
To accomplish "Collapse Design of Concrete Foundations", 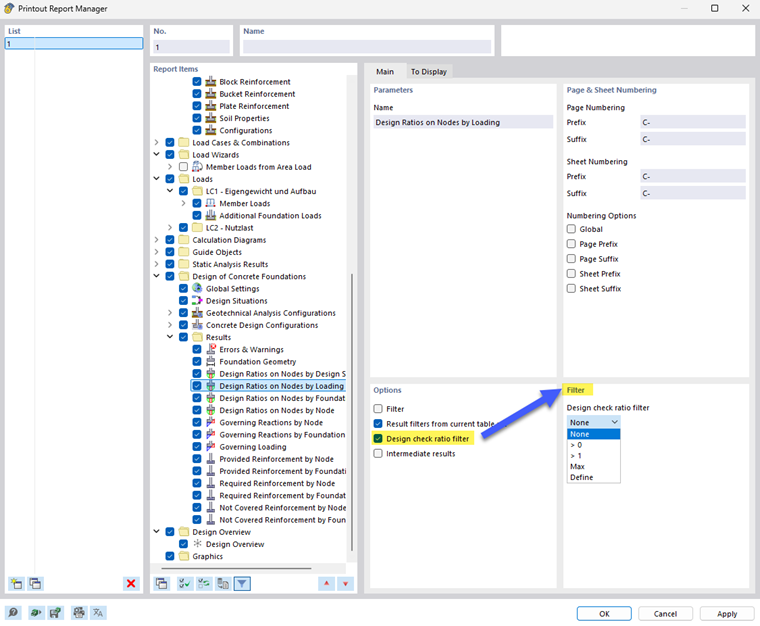I will [156, 276].
